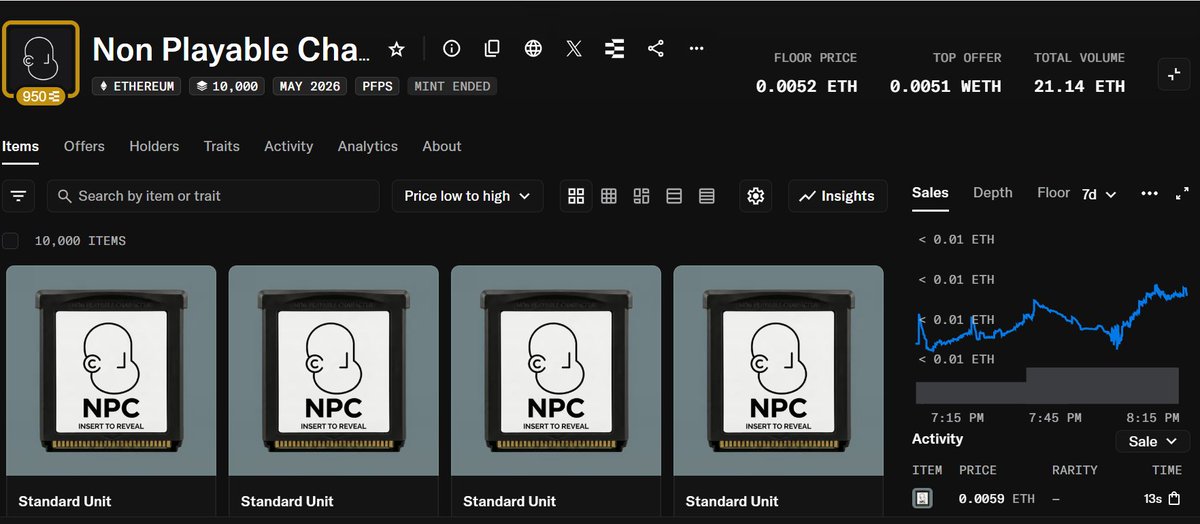Screen dimensions: 1200x524
Task: Expand the chart to fullscreen
Action: [x=1182, y=193]
